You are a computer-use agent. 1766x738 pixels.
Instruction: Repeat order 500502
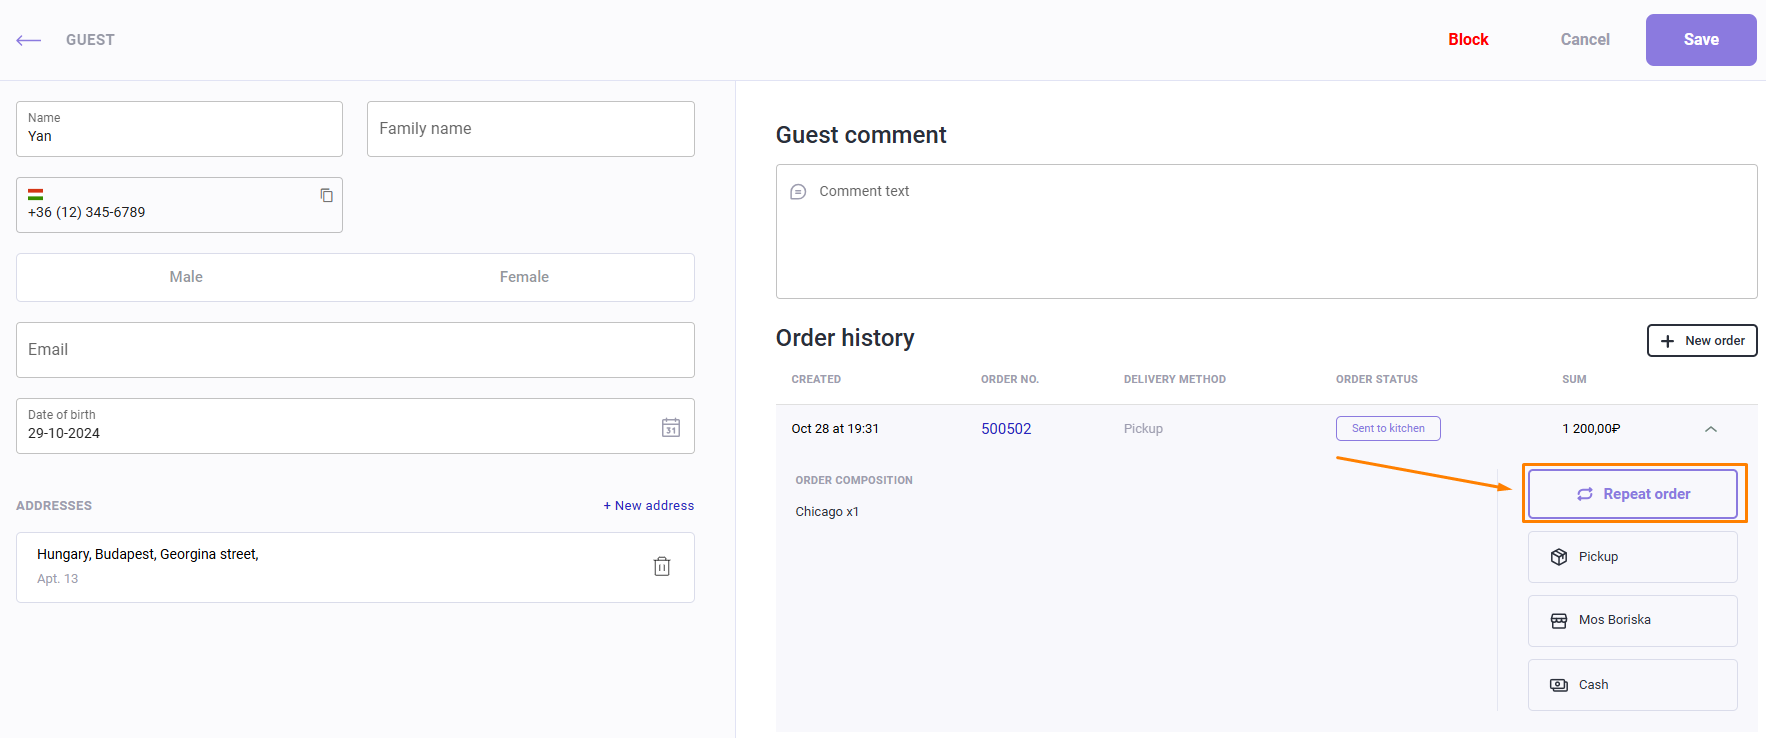(x=1633, y=494)
